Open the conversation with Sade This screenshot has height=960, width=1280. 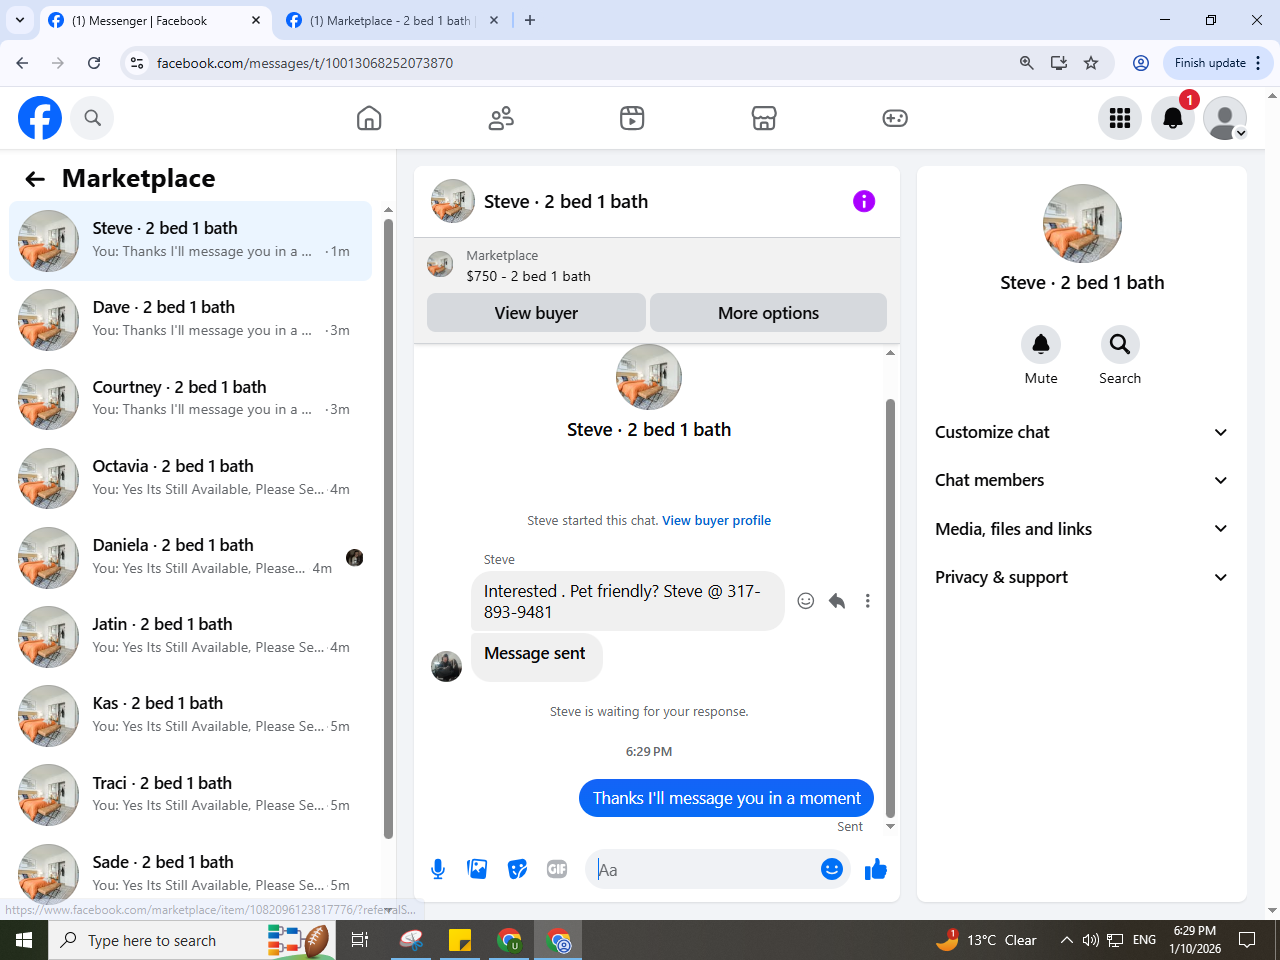point(190,873)
